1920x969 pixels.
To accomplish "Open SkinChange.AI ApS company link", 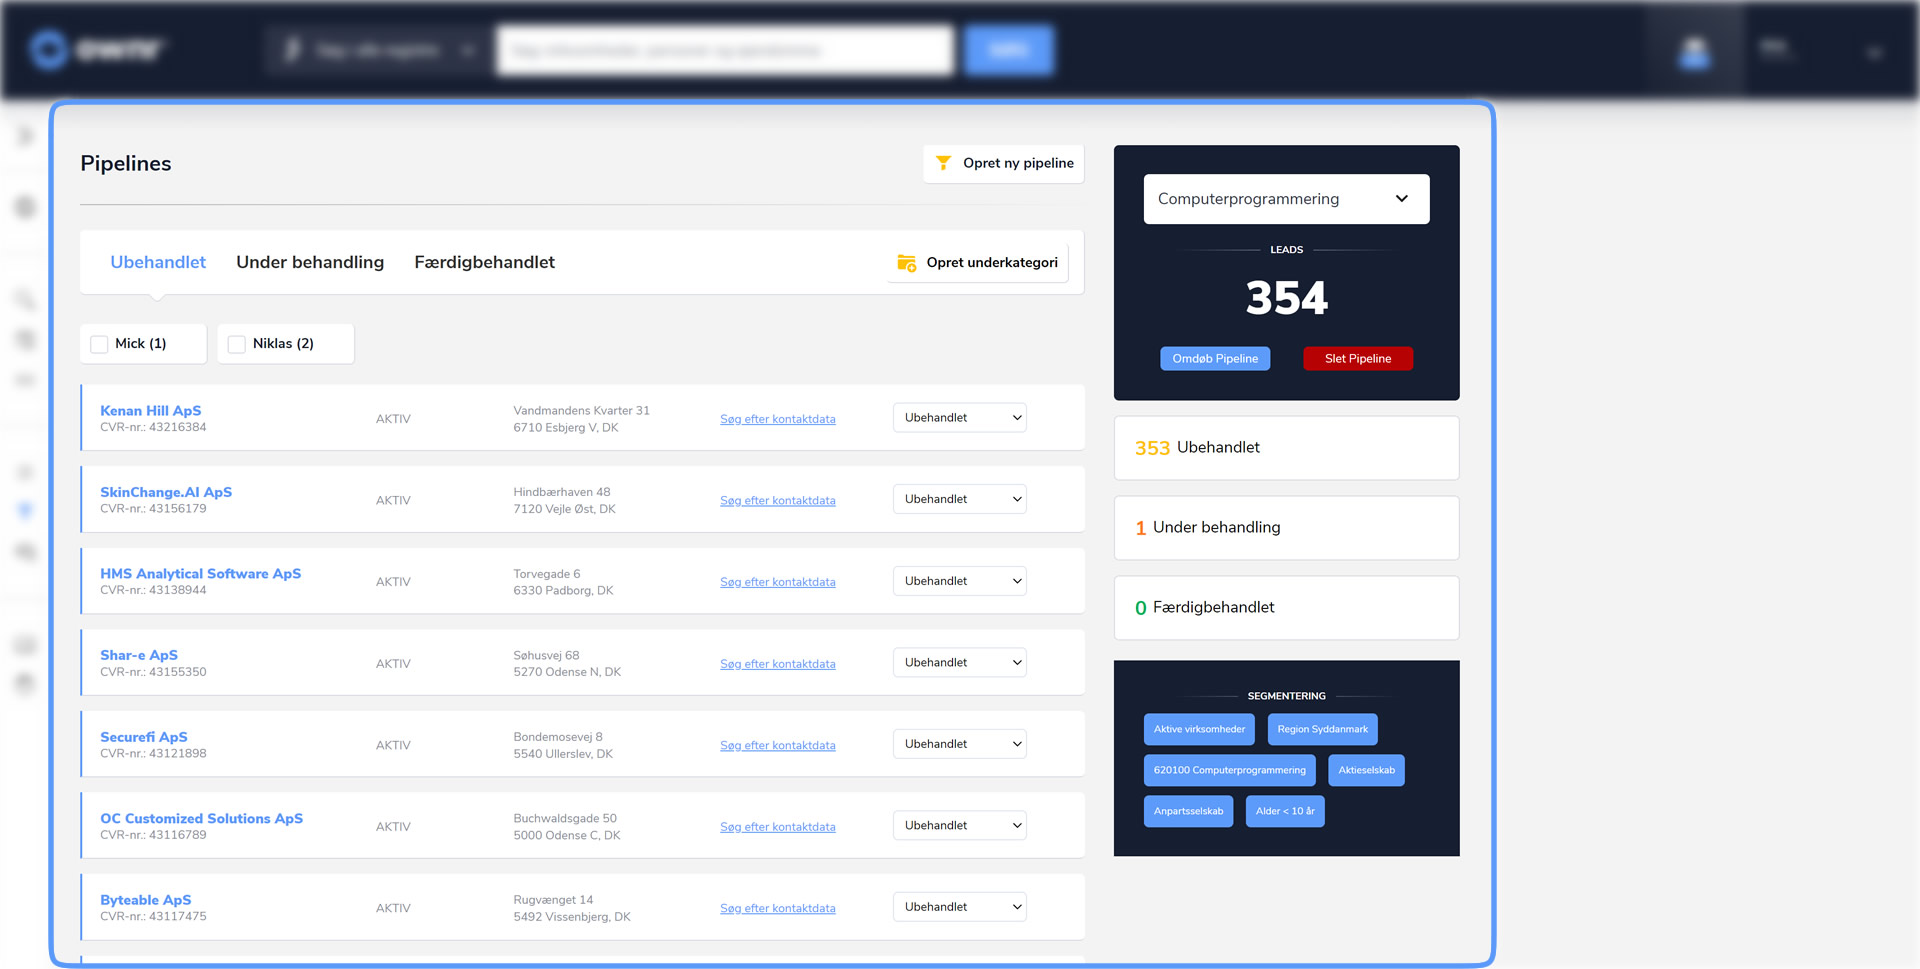I will click(x=166, y=492).
